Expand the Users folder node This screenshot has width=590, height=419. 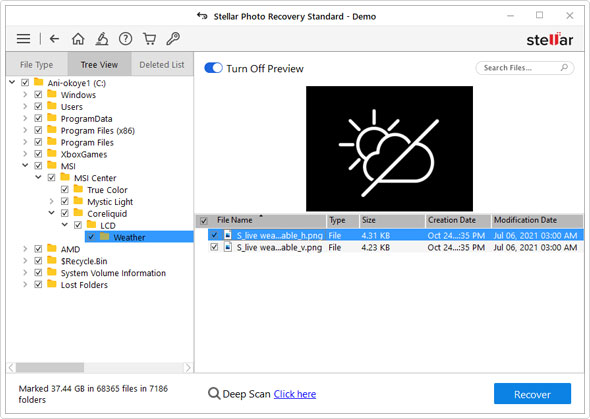(x=25, y=106)
